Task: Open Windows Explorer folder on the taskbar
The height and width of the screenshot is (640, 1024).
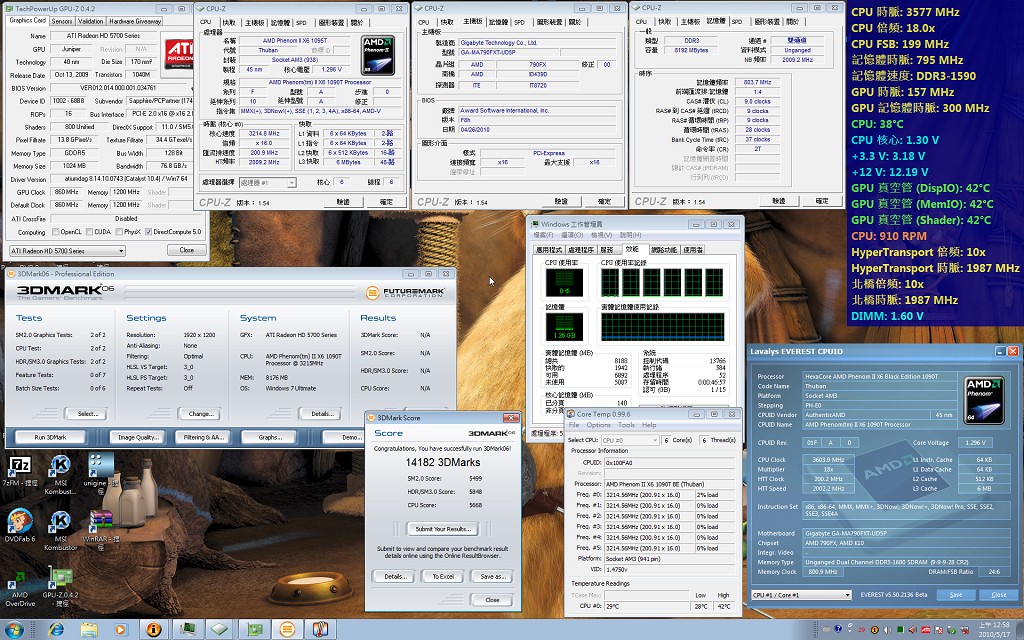Action: (89, 630)
